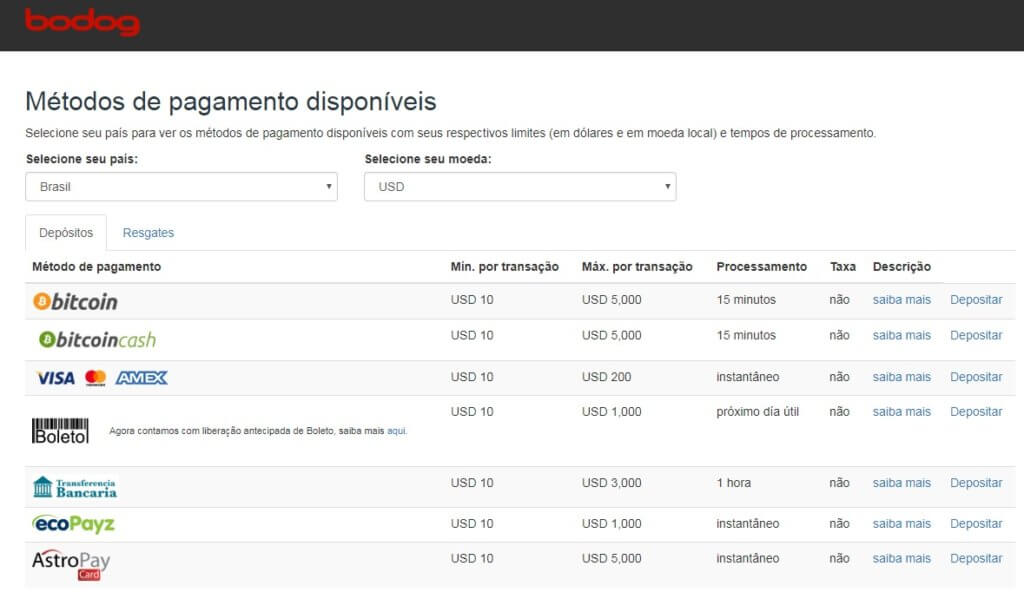
Task: Open saiba mais for Transferencia Bancaria
Action: (901, 483)
